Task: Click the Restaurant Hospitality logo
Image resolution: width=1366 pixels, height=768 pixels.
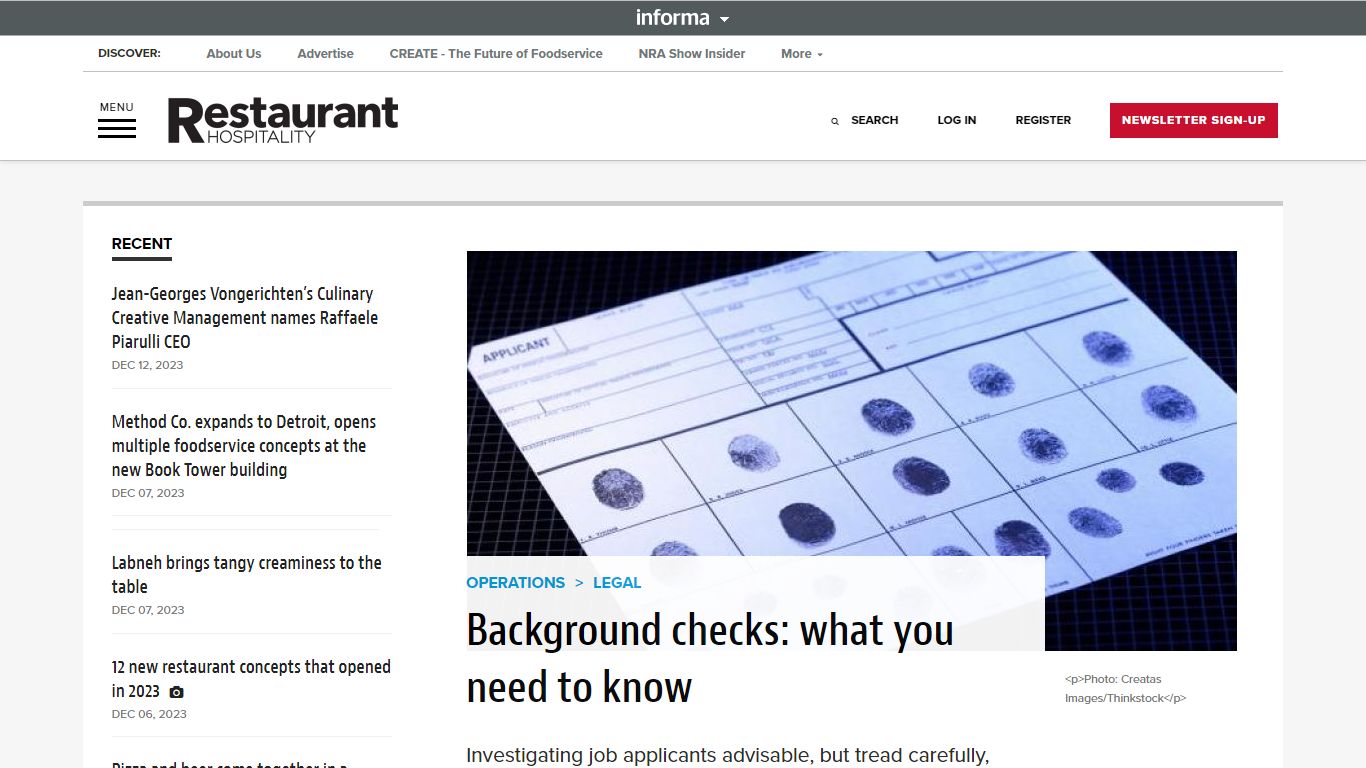Action: 283,120
